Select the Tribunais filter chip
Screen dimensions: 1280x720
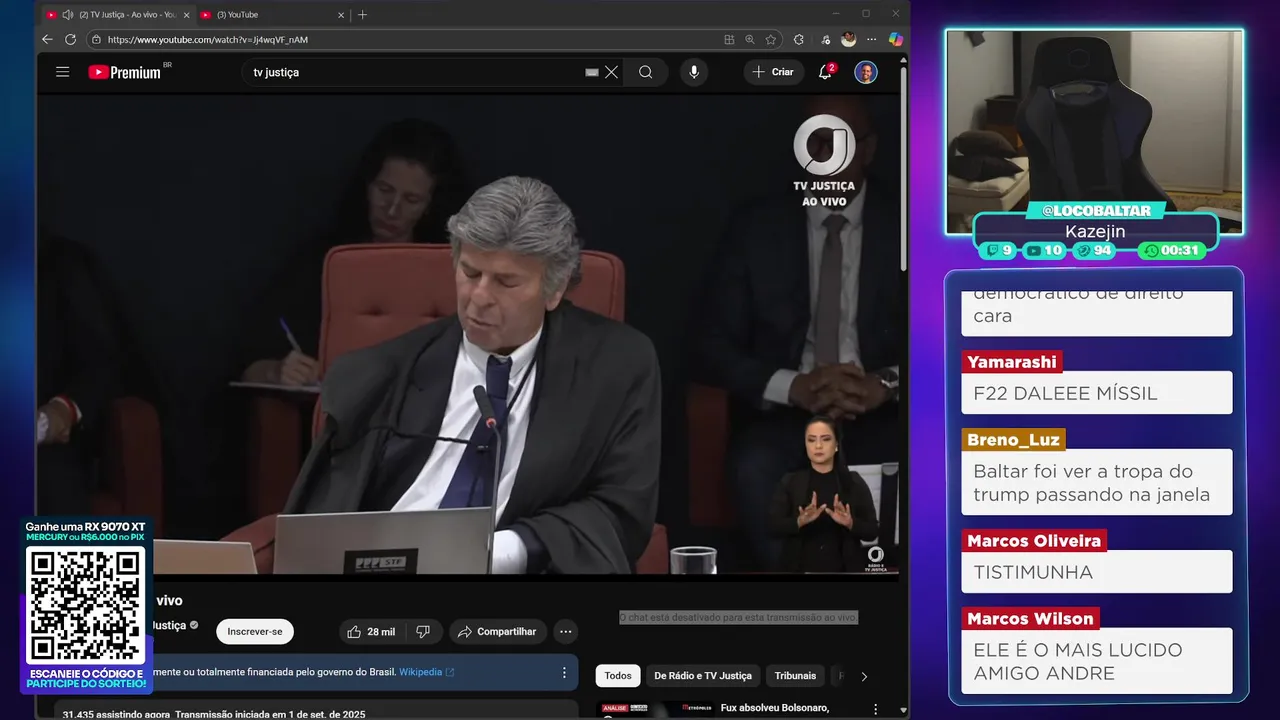tap(795, 676)
